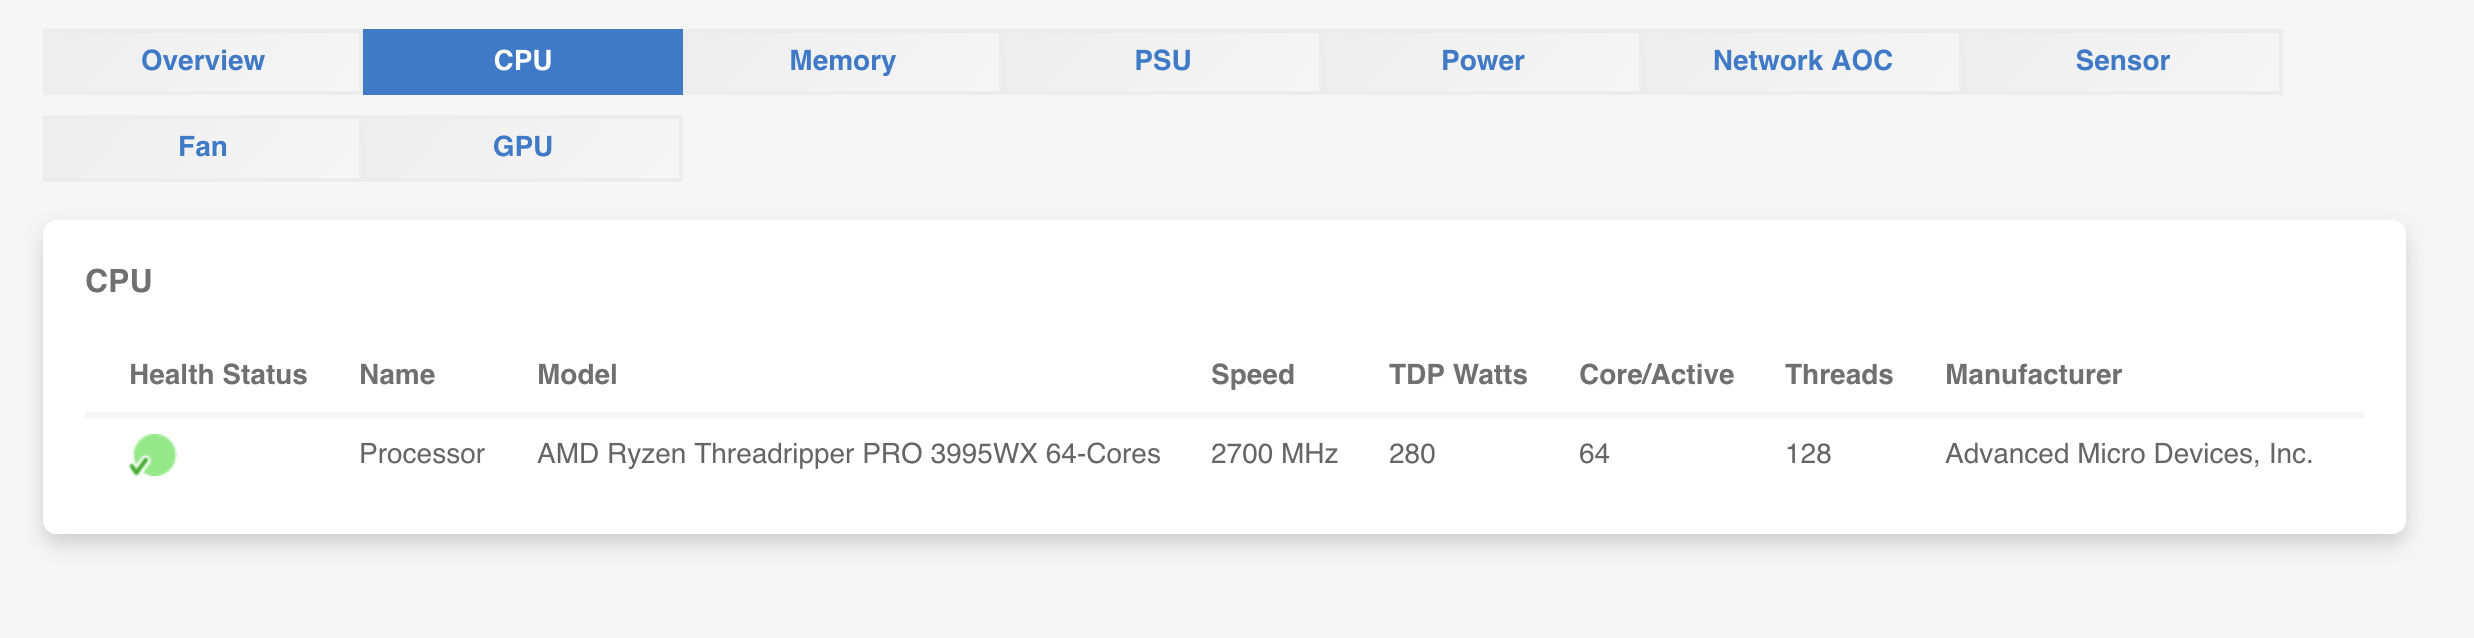
Task: Open the GPU tab
Action: coord(521,147)
